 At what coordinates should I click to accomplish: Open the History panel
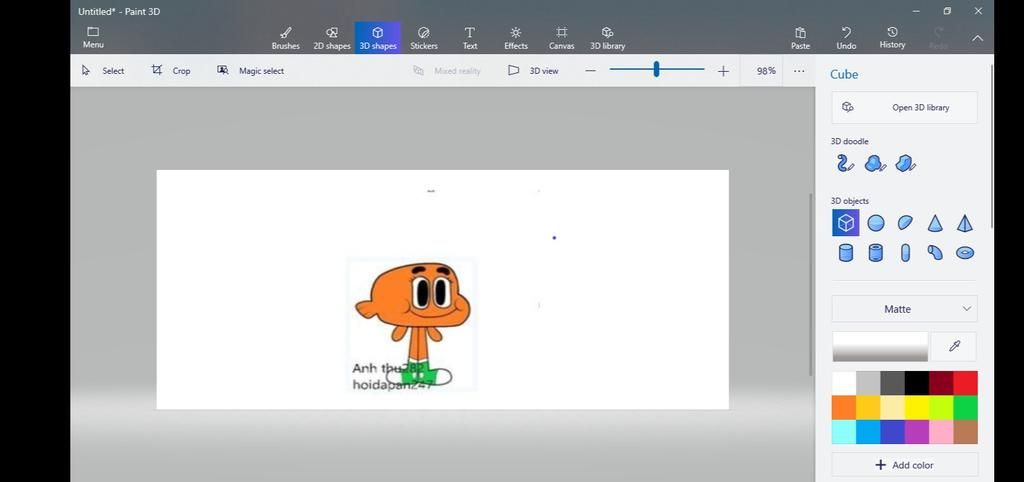892,38
